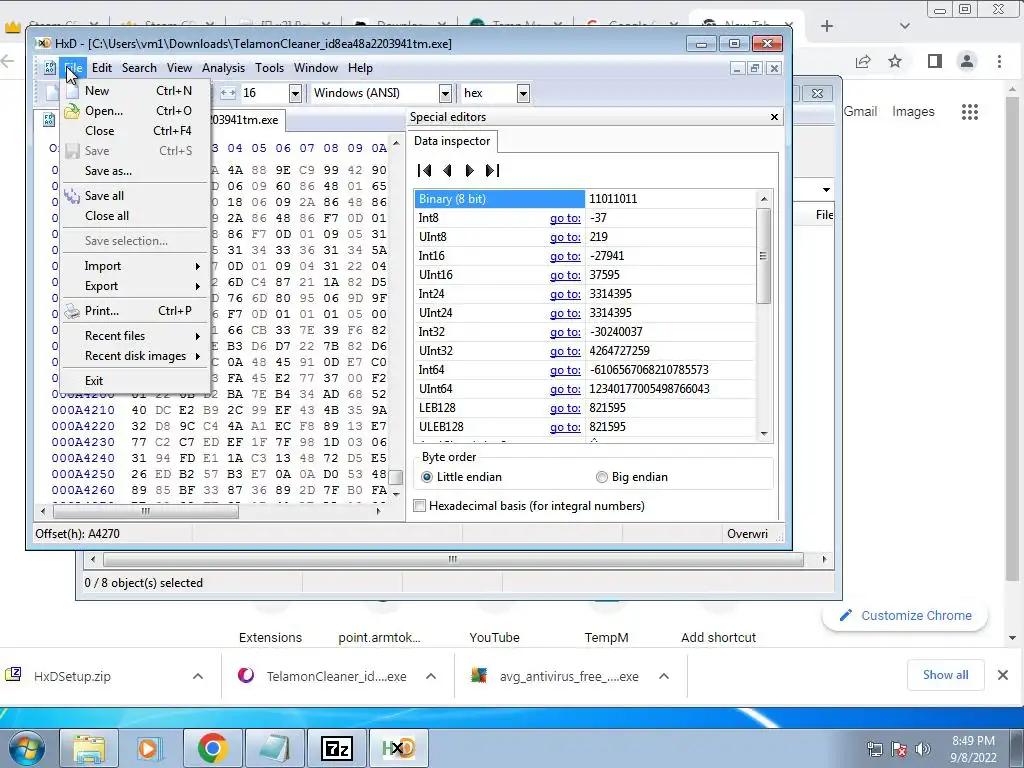Image resolution: width=1024 pixels, height=768 pixels.
Task: Click Customize Chrome button
Action: (905, 615)
